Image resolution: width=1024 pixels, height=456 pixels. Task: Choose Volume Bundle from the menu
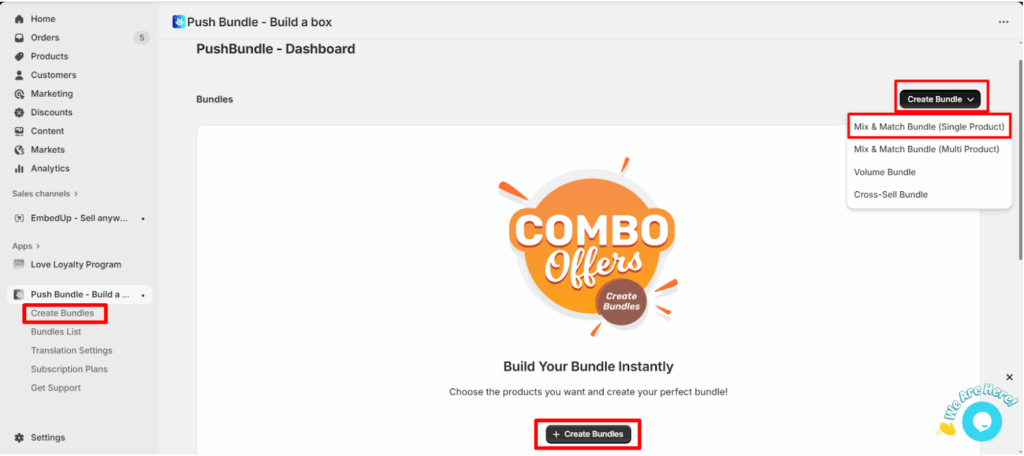884,172
